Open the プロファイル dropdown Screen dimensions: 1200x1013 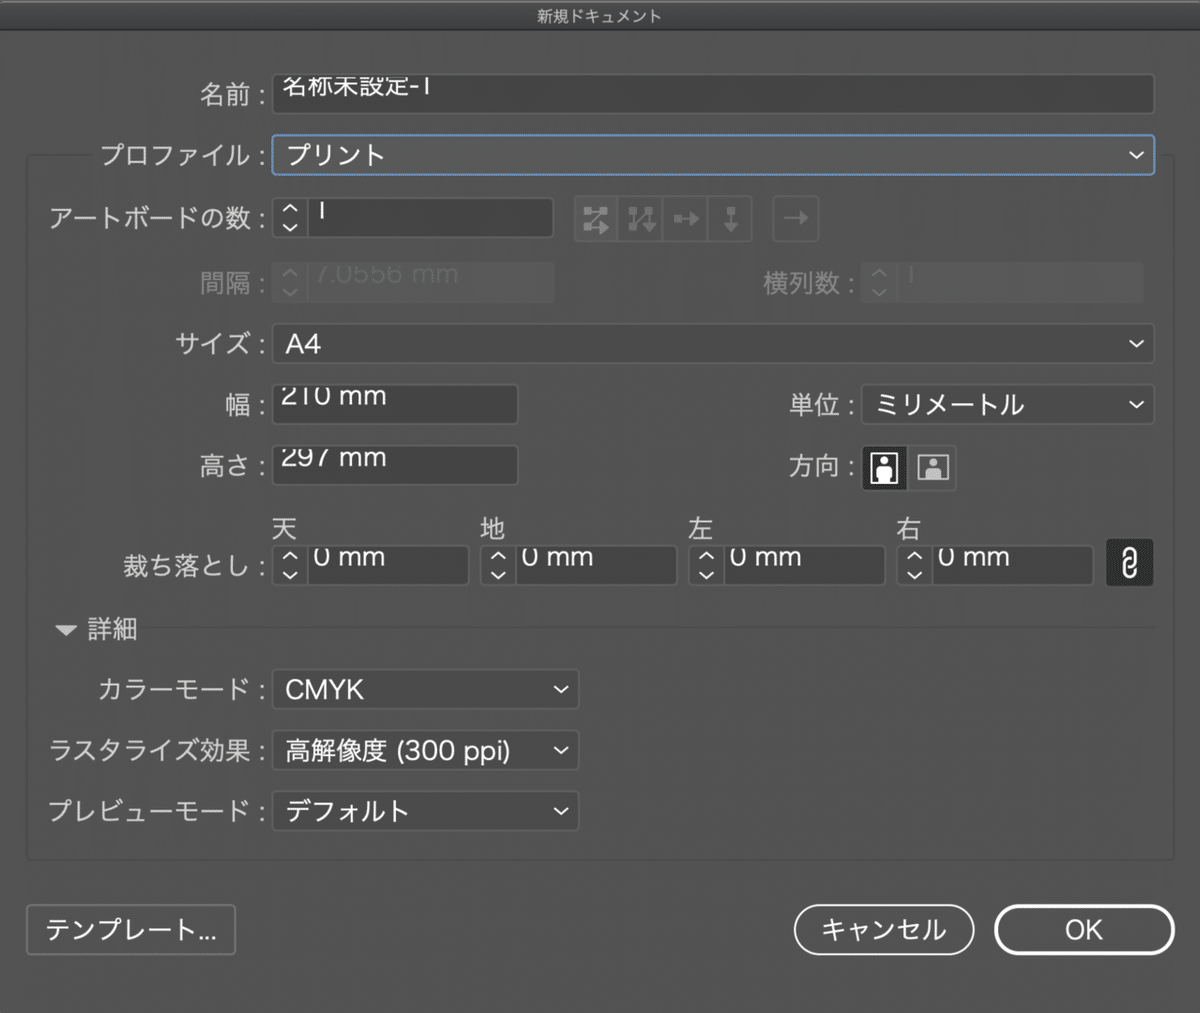coord(713,155)
